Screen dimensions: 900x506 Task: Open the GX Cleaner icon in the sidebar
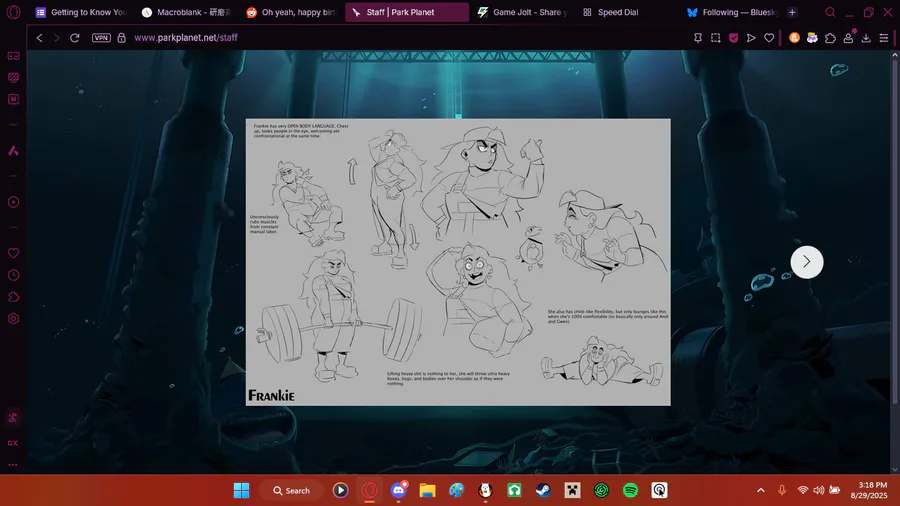(x=13, y=418)
